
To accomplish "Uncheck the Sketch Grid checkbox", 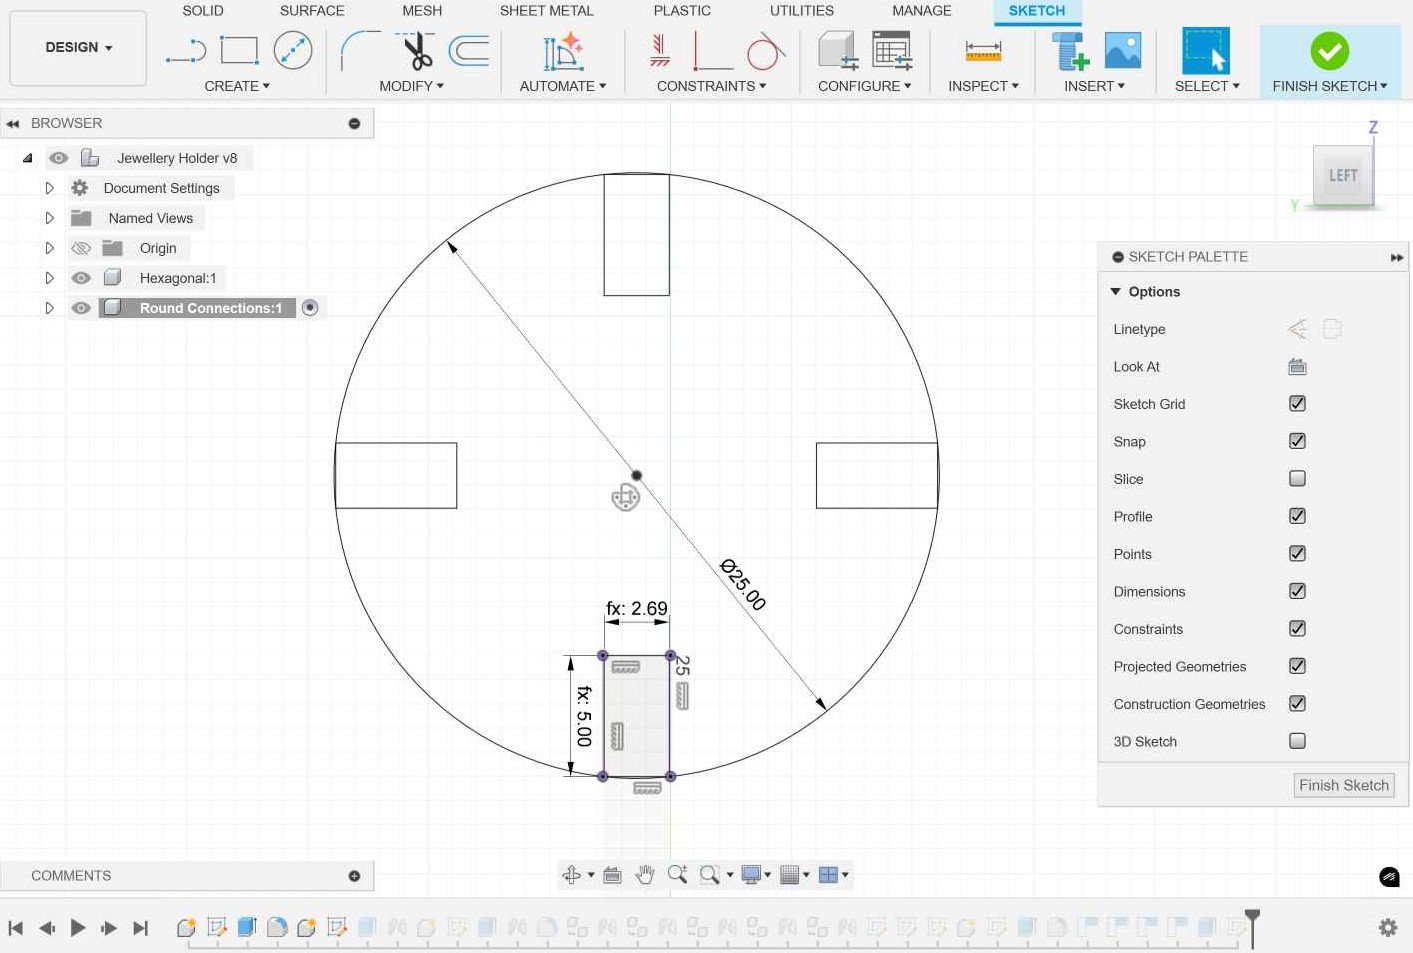I will 1297,404.
